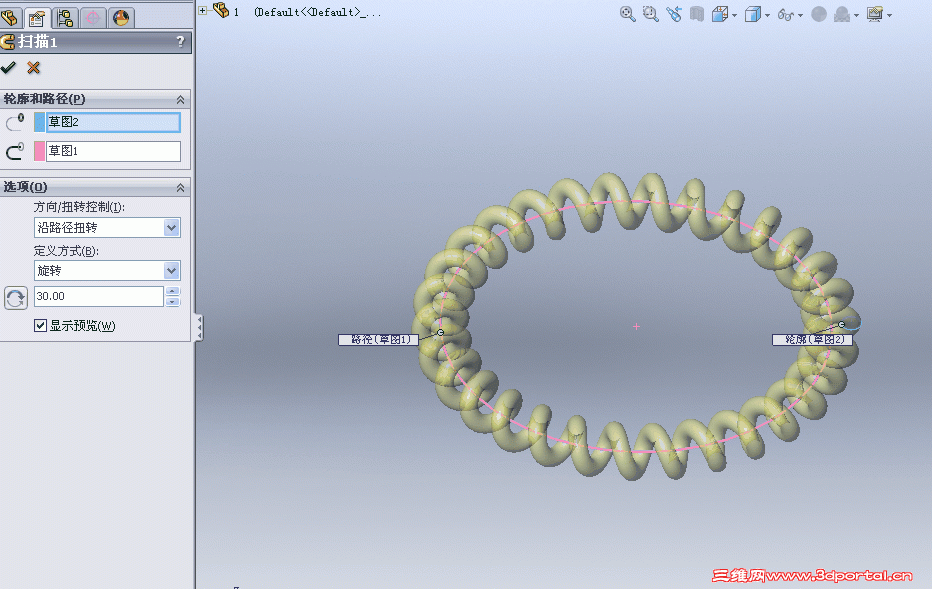The image size is (932, 589).
Task: Click the path icon beside 草图1
Action: click(15, 151)
